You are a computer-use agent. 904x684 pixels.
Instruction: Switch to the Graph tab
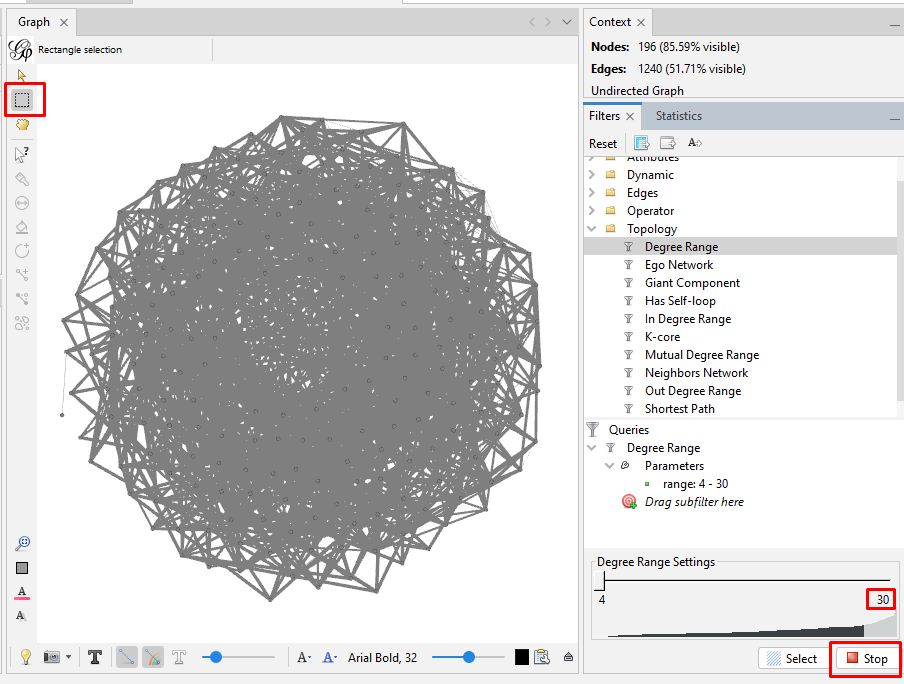point(34,22)
